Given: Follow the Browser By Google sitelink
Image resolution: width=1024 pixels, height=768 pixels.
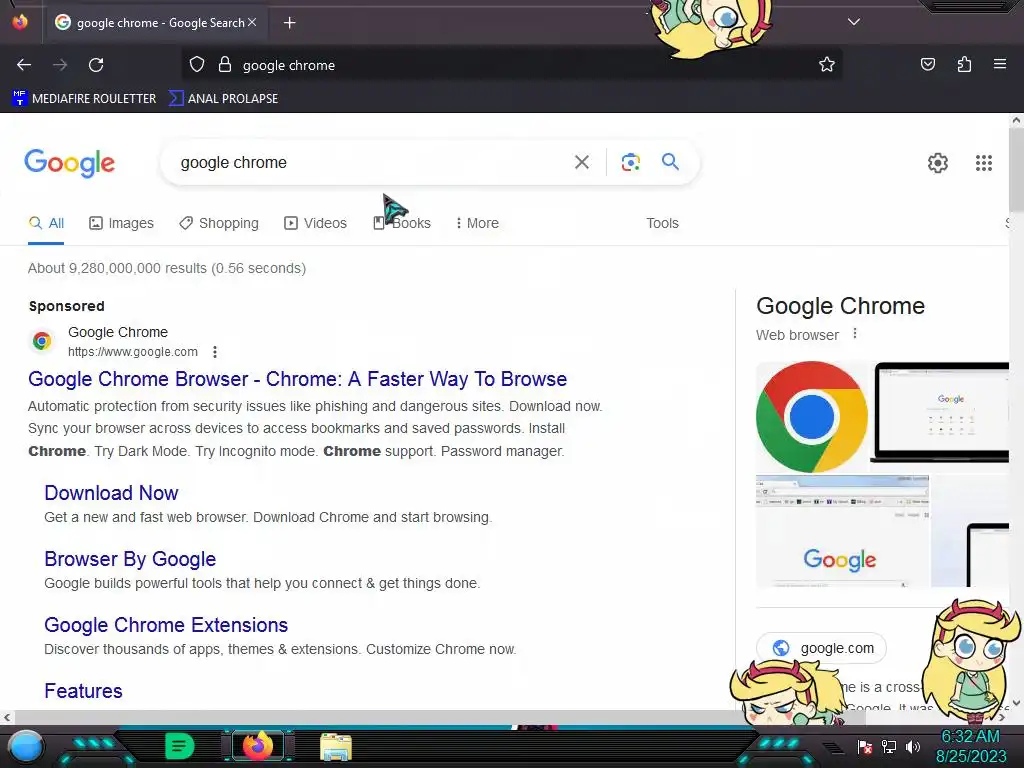Looking at the screenshot, I should click(x=130, y=559).
